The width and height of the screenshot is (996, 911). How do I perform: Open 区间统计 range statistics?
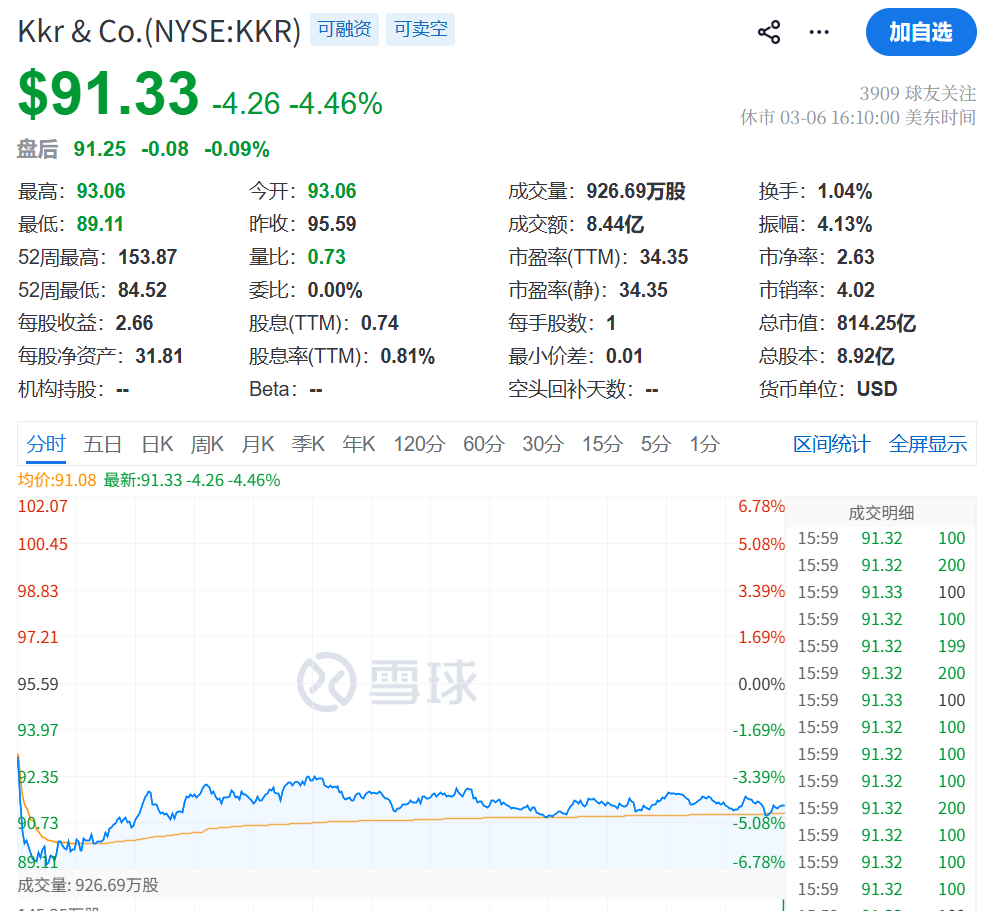point(831,444)
